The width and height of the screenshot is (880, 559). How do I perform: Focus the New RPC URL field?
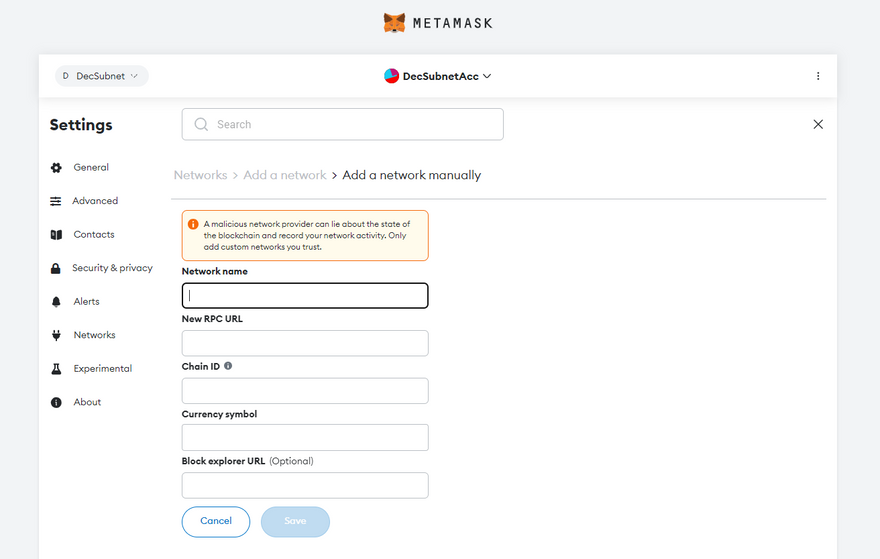[305, 343]
